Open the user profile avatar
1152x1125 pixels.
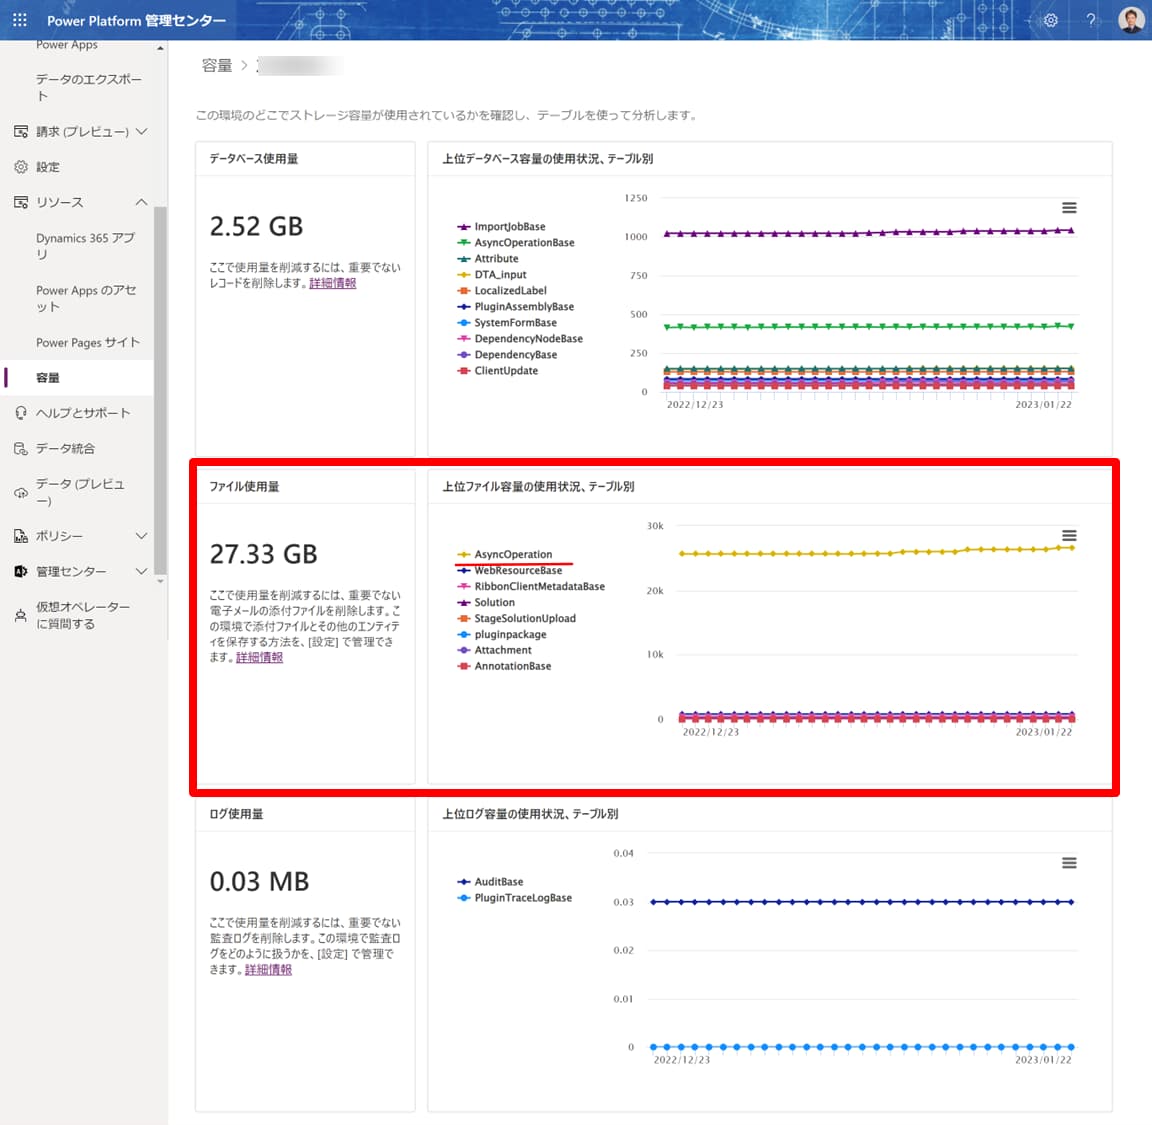click(x=1131, y=20)
